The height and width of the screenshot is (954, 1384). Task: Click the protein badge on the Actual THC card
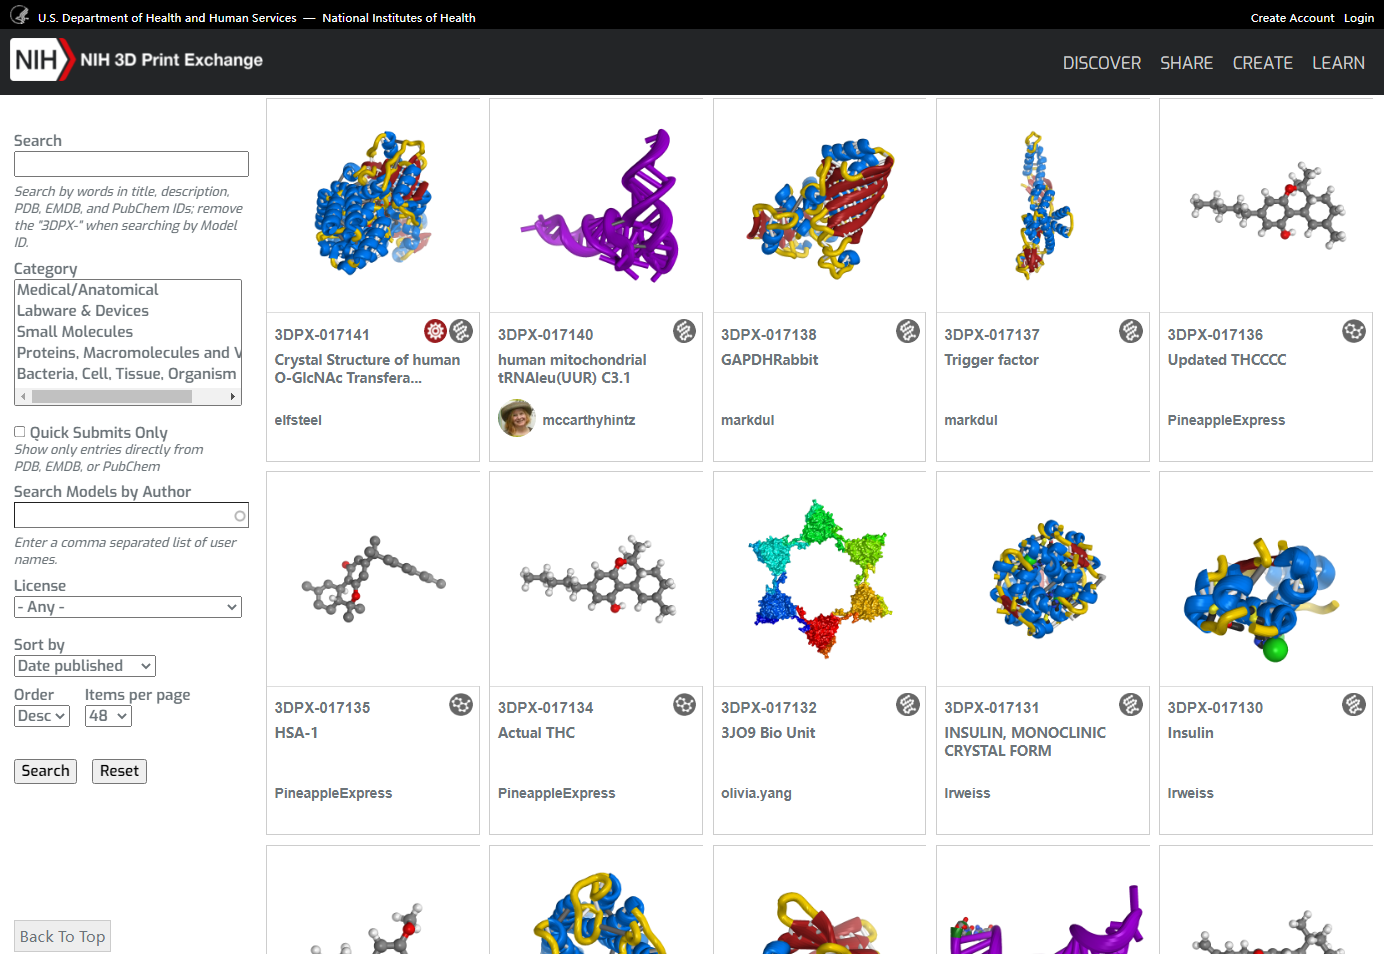tap(684, 704)
